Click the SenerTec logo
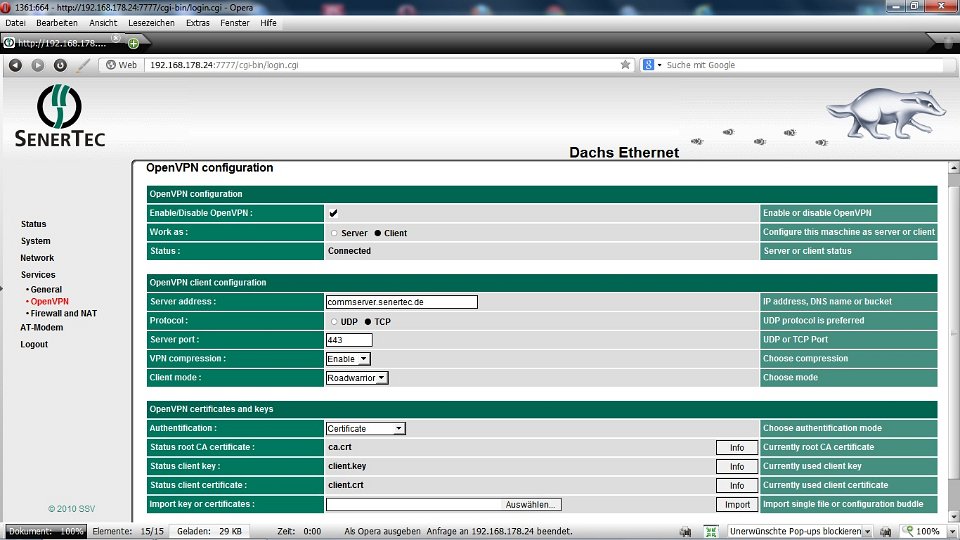 point(60,116)
